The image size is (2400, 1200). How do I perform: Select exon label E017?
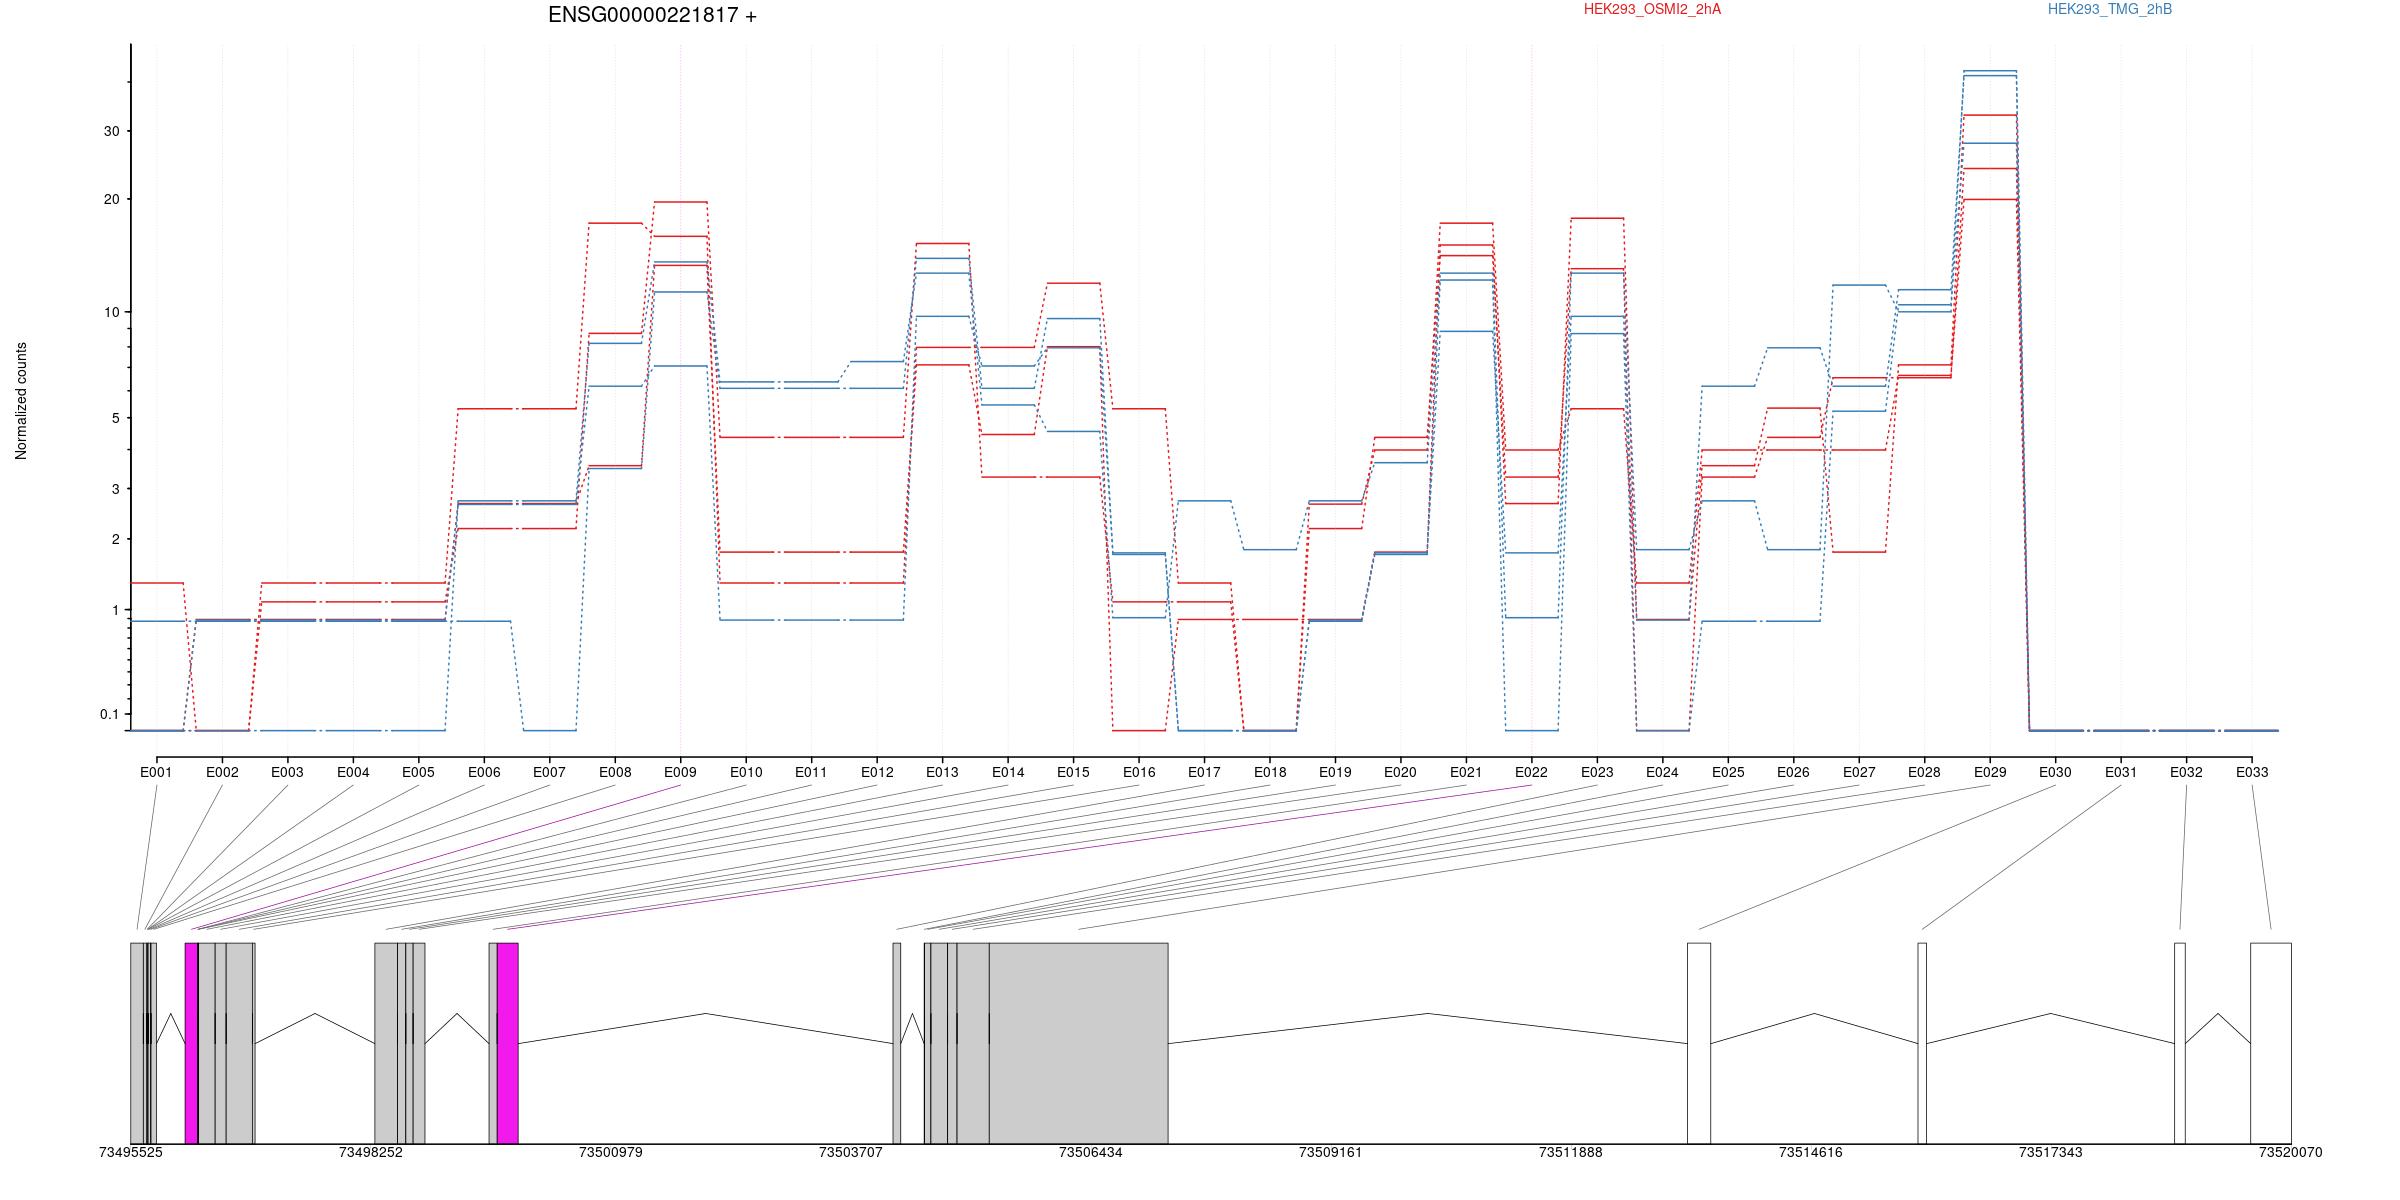pos(1204,772)
